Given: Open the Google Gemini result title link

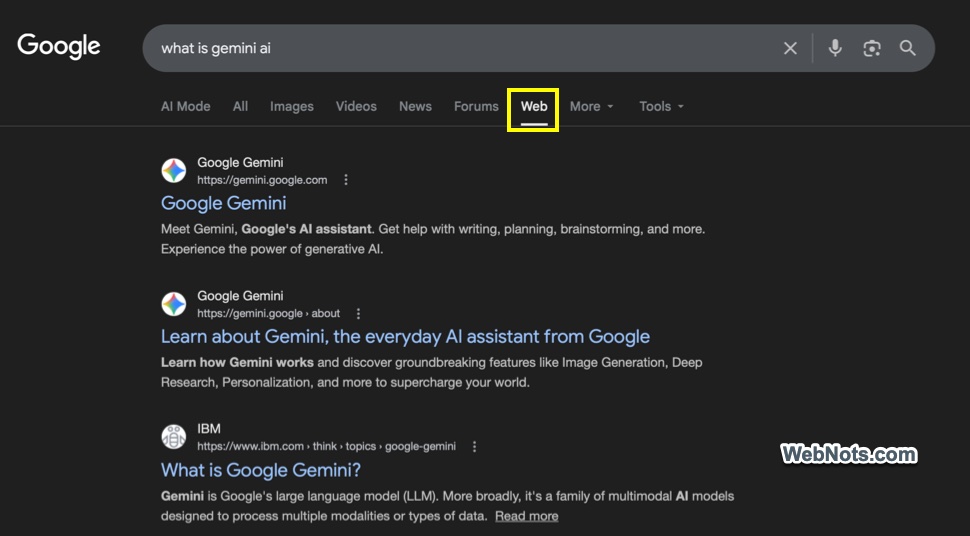Looking at the screenshot, I should (223, 203).
